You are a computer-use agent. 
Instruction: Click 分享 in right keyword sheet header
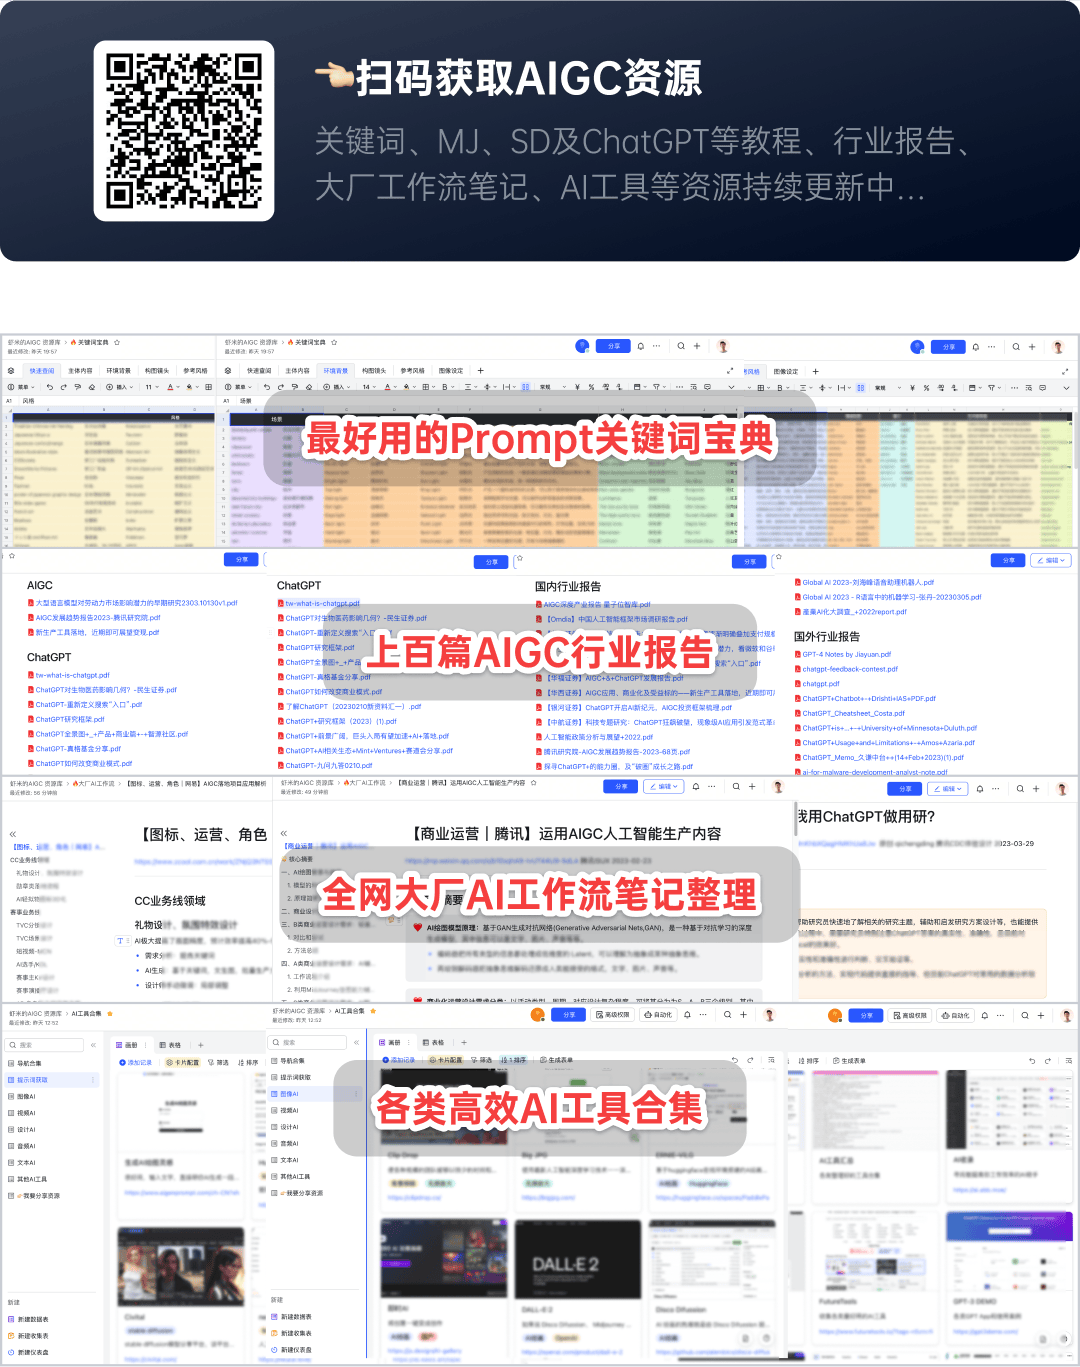pos(948,347)
